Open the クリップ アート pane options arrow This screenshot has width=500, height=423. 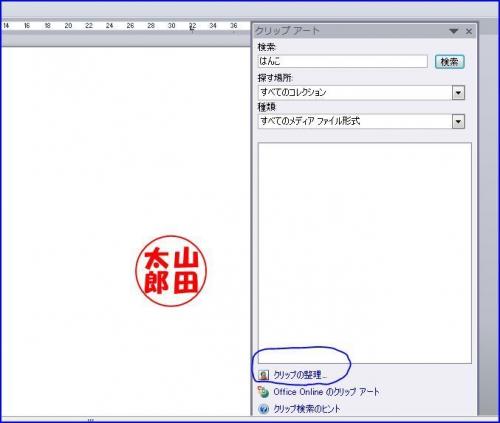pyautogui.click(x=453, y=31)
